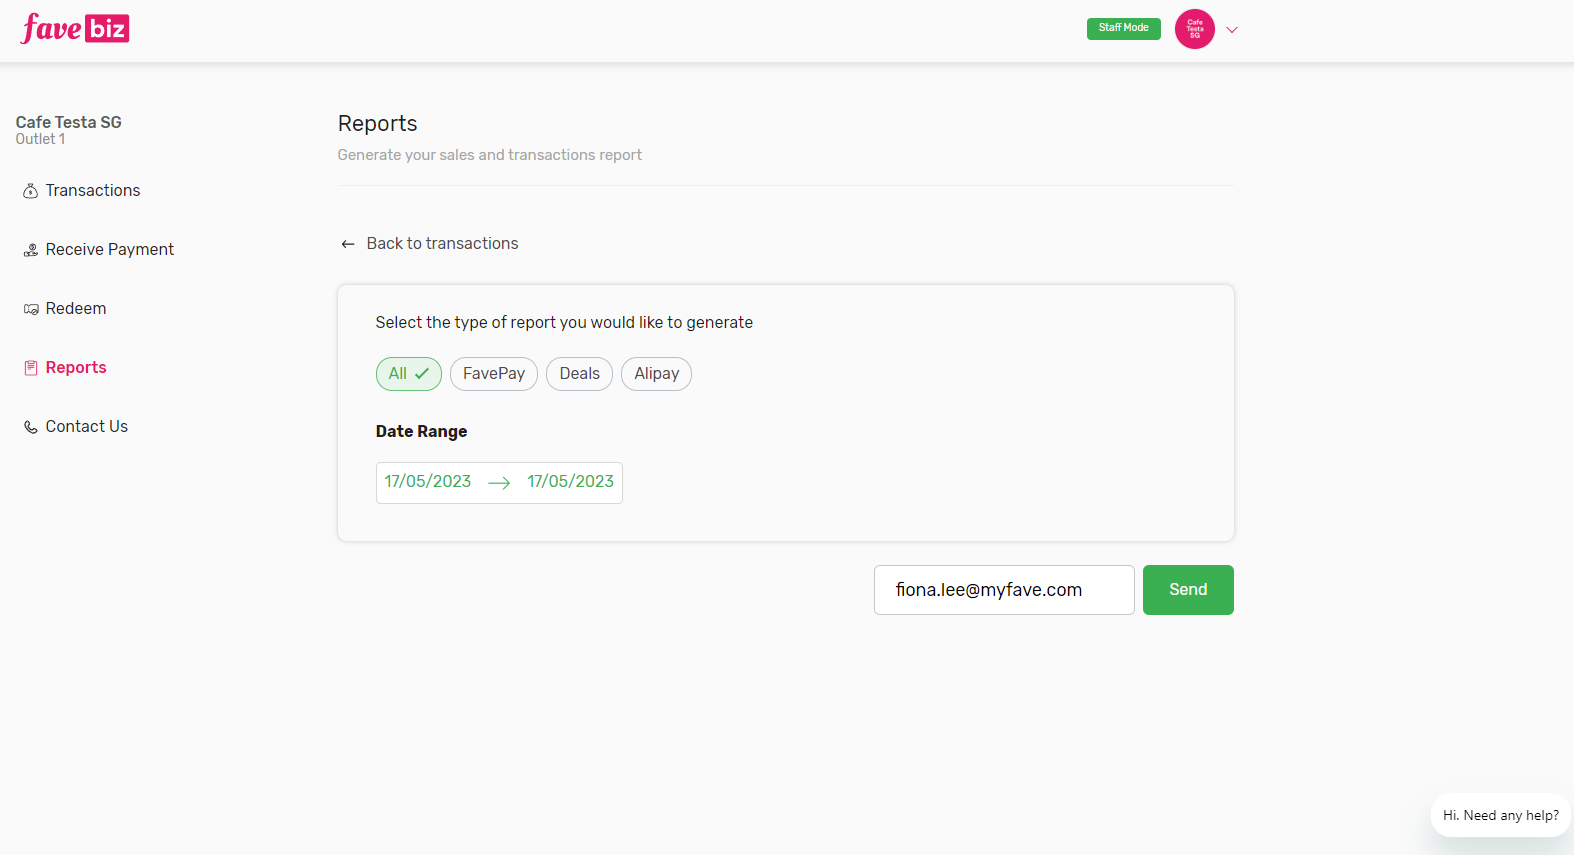The image size is (1574, 855).
Task: Click the Transactions money bag icon
Action: tap(31, 191)
